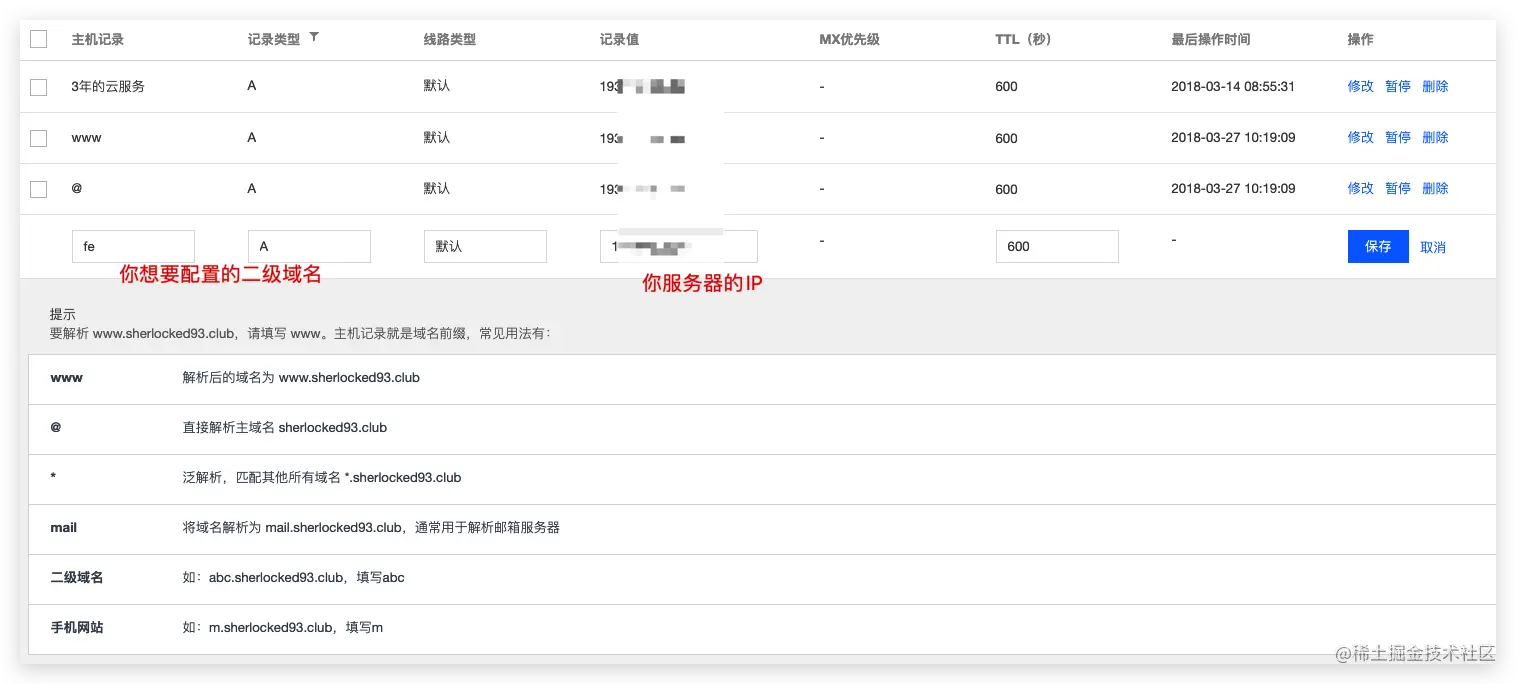Delete the 3年的云服务 record
The width and height of the screenshot is (1516, 684).
coord(1435,86)
